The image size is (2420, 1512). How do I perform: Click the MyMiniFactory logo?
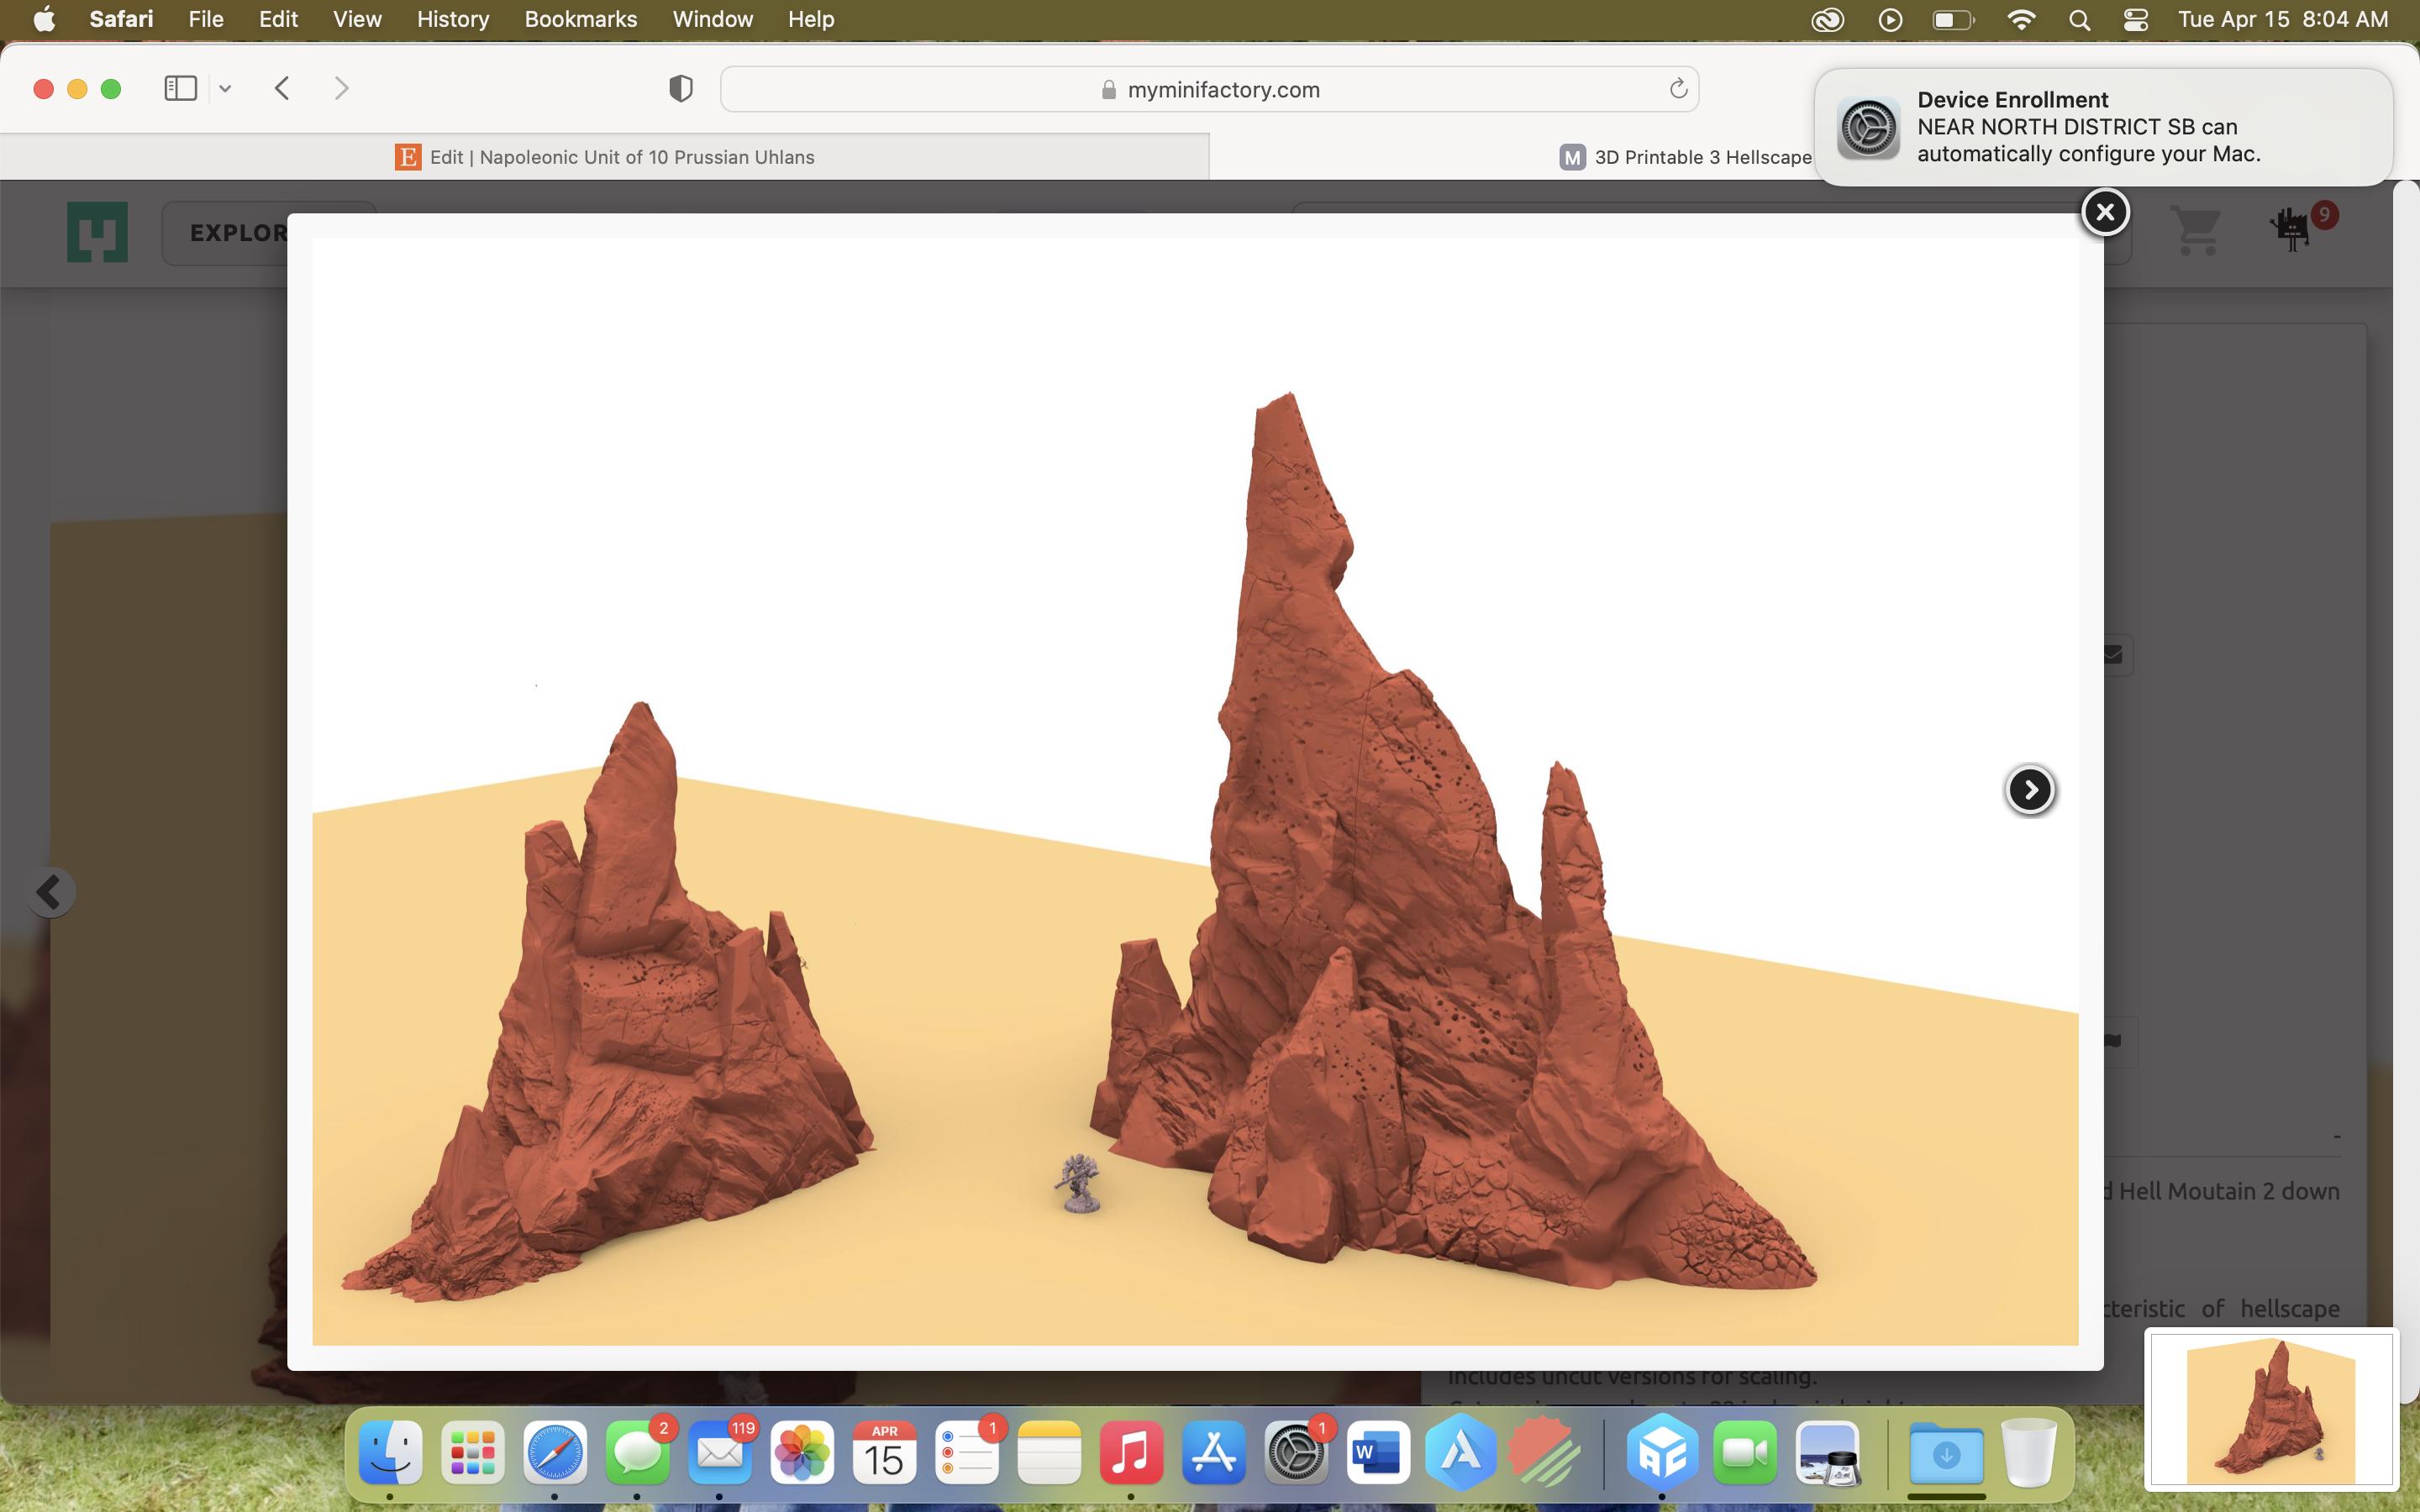coord(97,232)
